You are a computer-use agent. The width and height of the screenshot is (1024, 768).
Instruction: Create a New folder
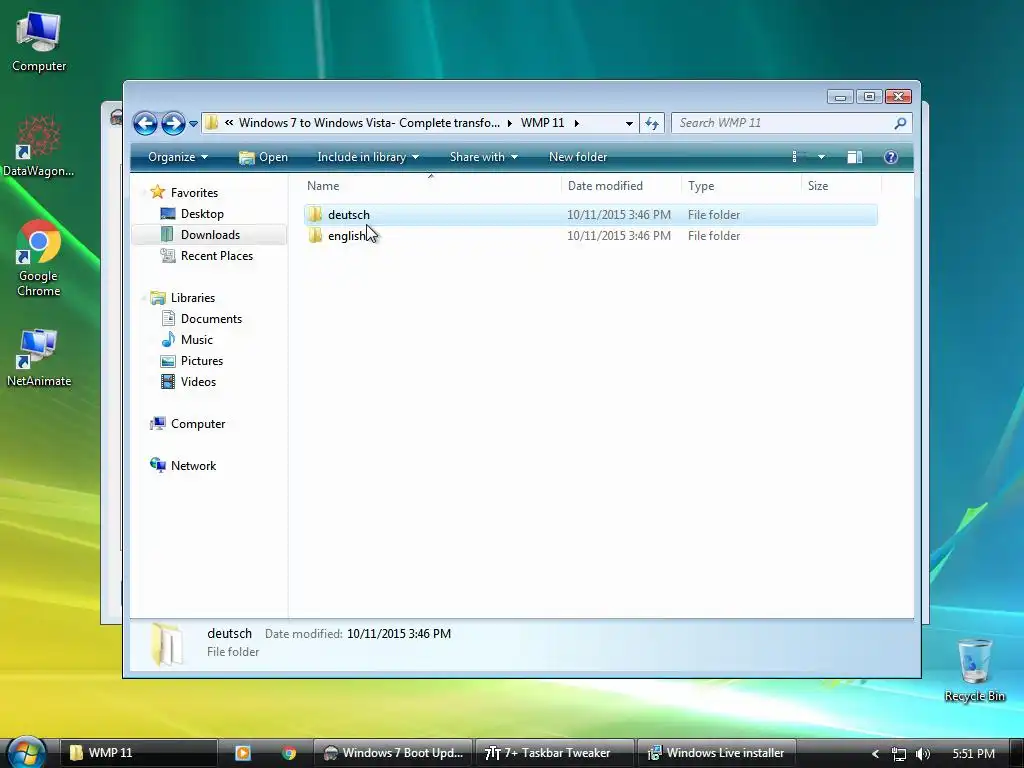point(578,157)
